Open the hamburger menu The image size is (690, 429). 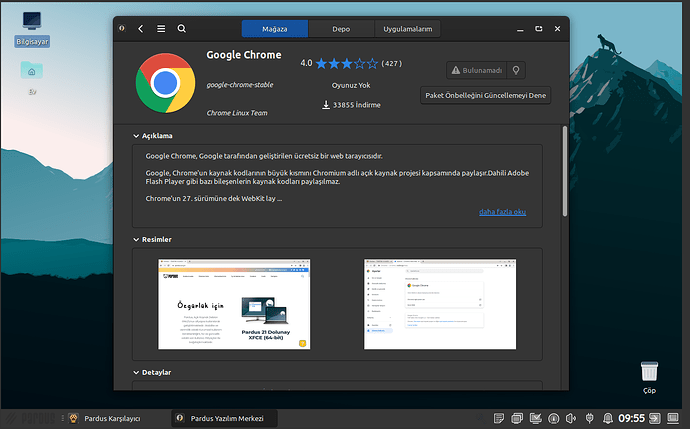pos(161,29)
